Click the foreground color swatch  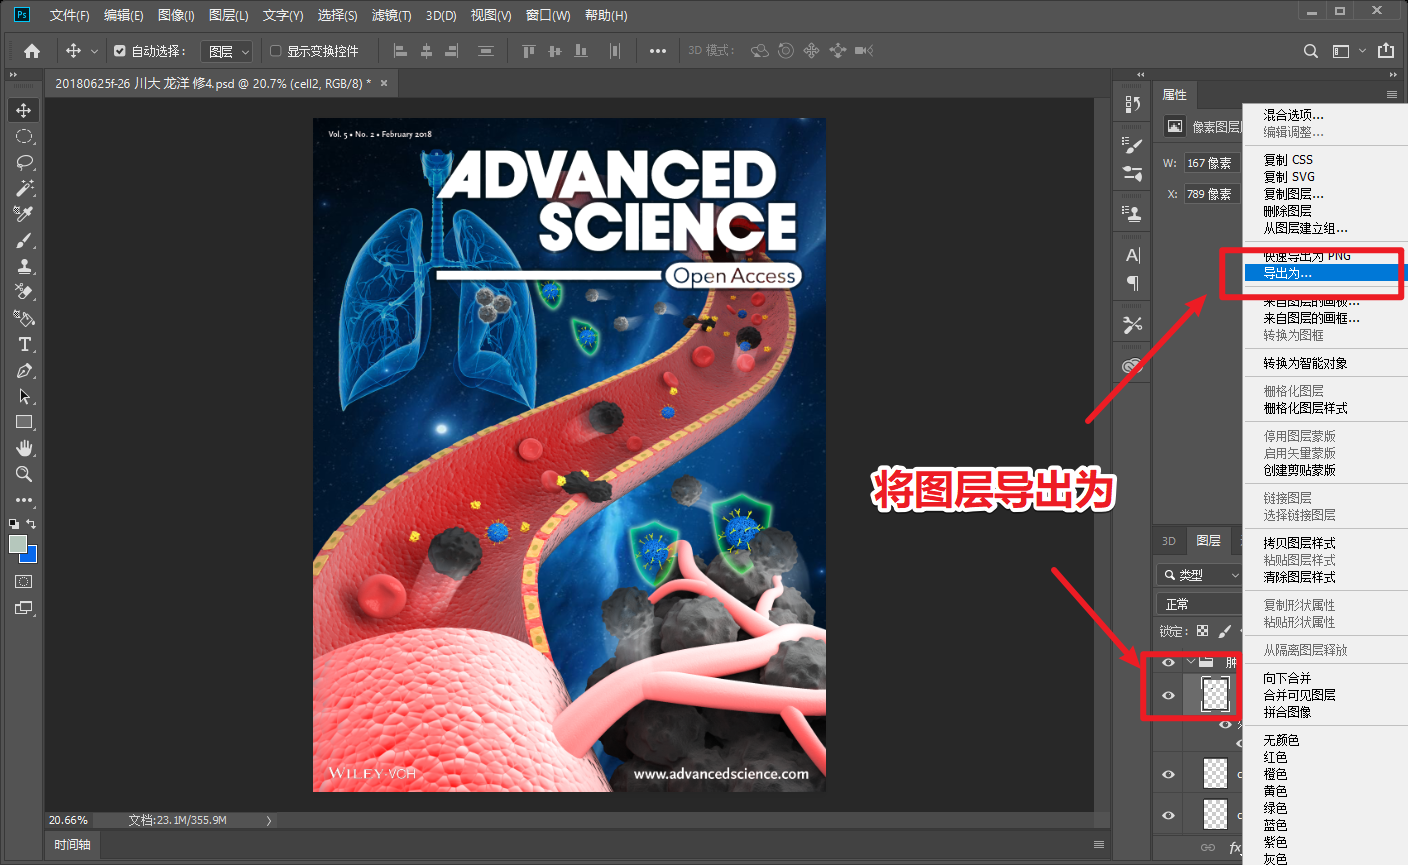click(17, 544)
